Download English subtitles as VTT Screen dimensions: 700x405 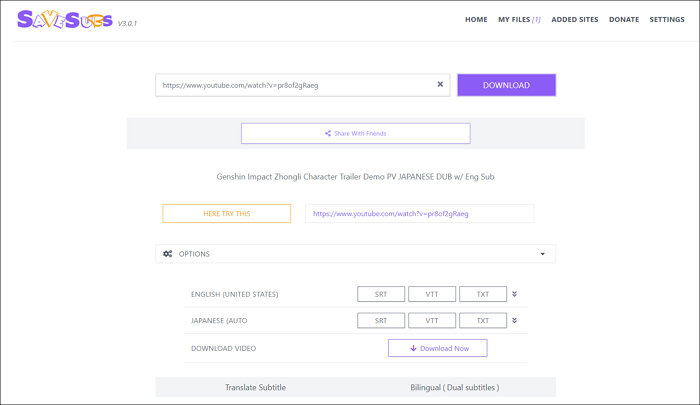[x=432, y=294]
